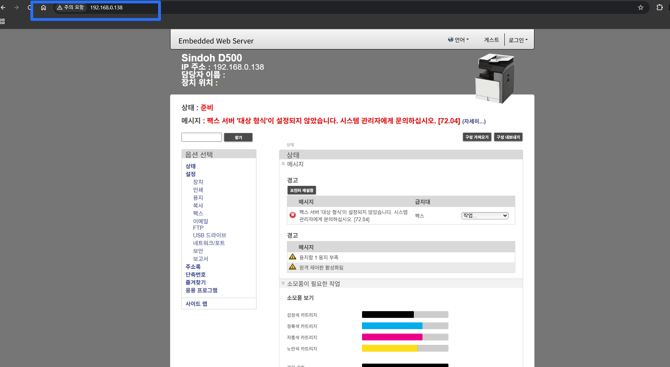This screenshot has height=367, width=670.
Task: Click the 주의 요함 security warning chip
Action: [x=71, y=8]
